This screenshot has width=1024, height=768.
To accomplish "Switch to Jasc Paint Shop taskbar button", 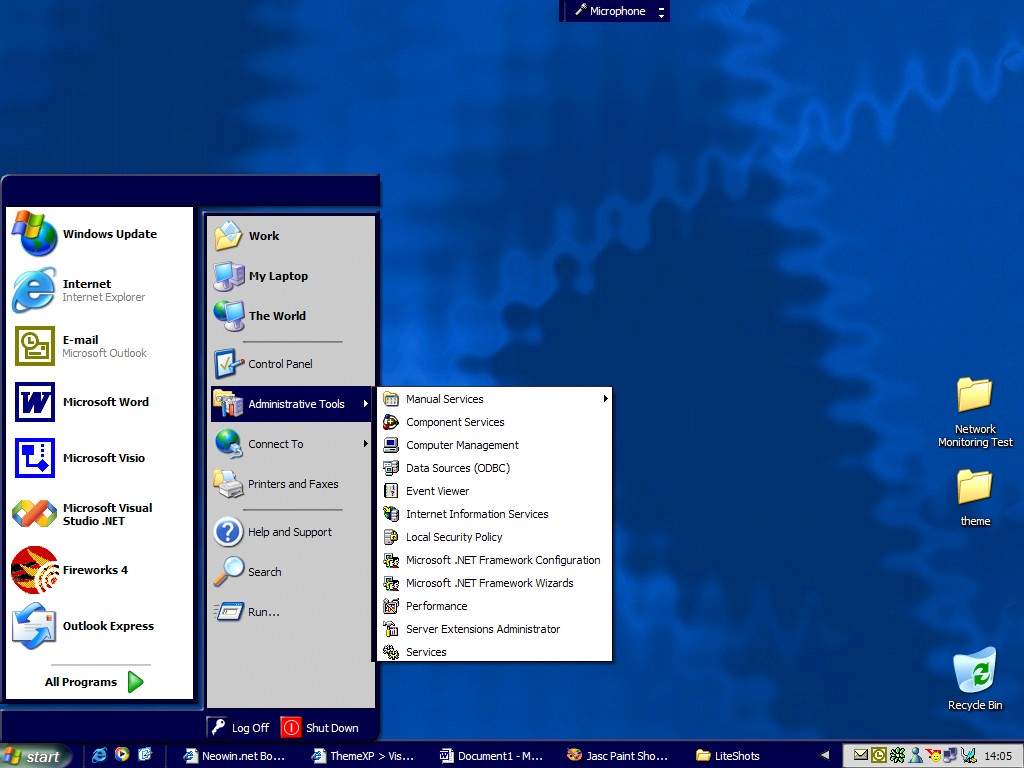I will (x=619, y=756).
